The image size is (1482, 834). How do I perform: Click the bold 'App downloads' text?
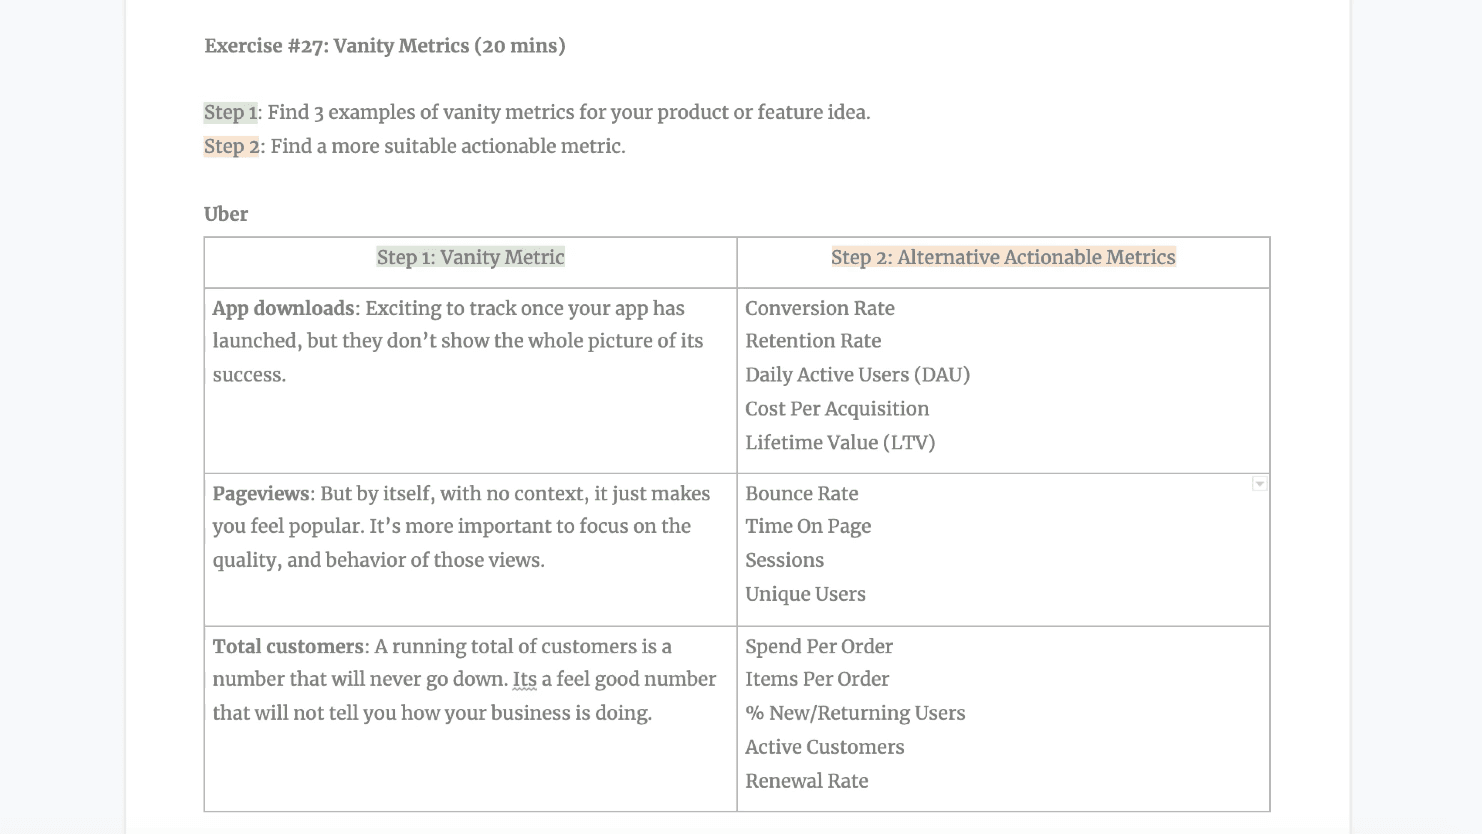(x=283, y=308)
